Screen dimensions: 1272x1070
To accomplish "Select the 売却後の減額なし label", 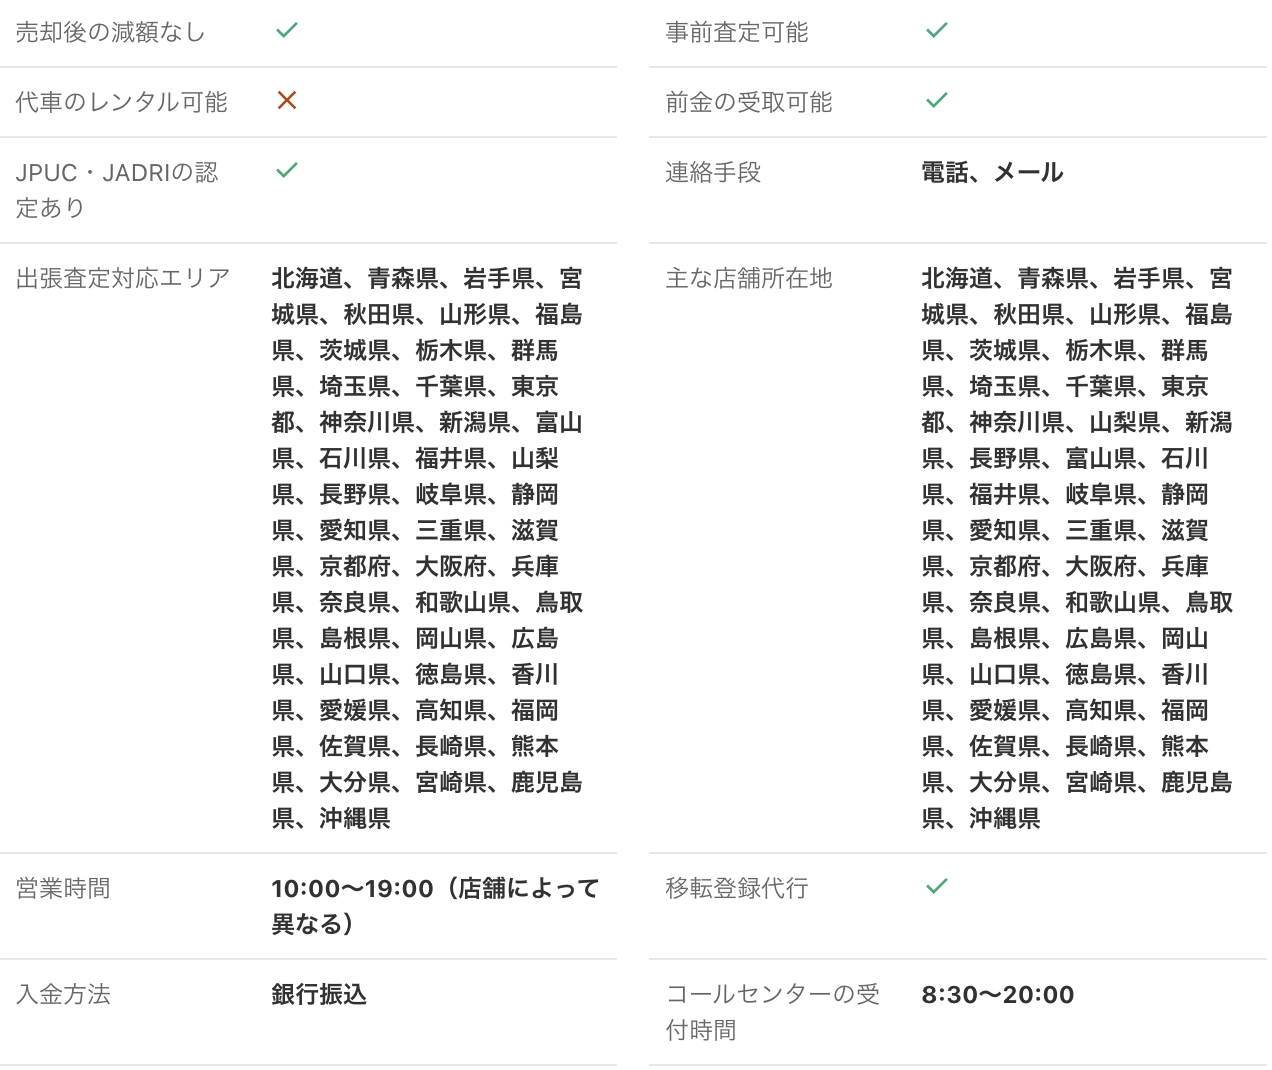I will point(110,33).
